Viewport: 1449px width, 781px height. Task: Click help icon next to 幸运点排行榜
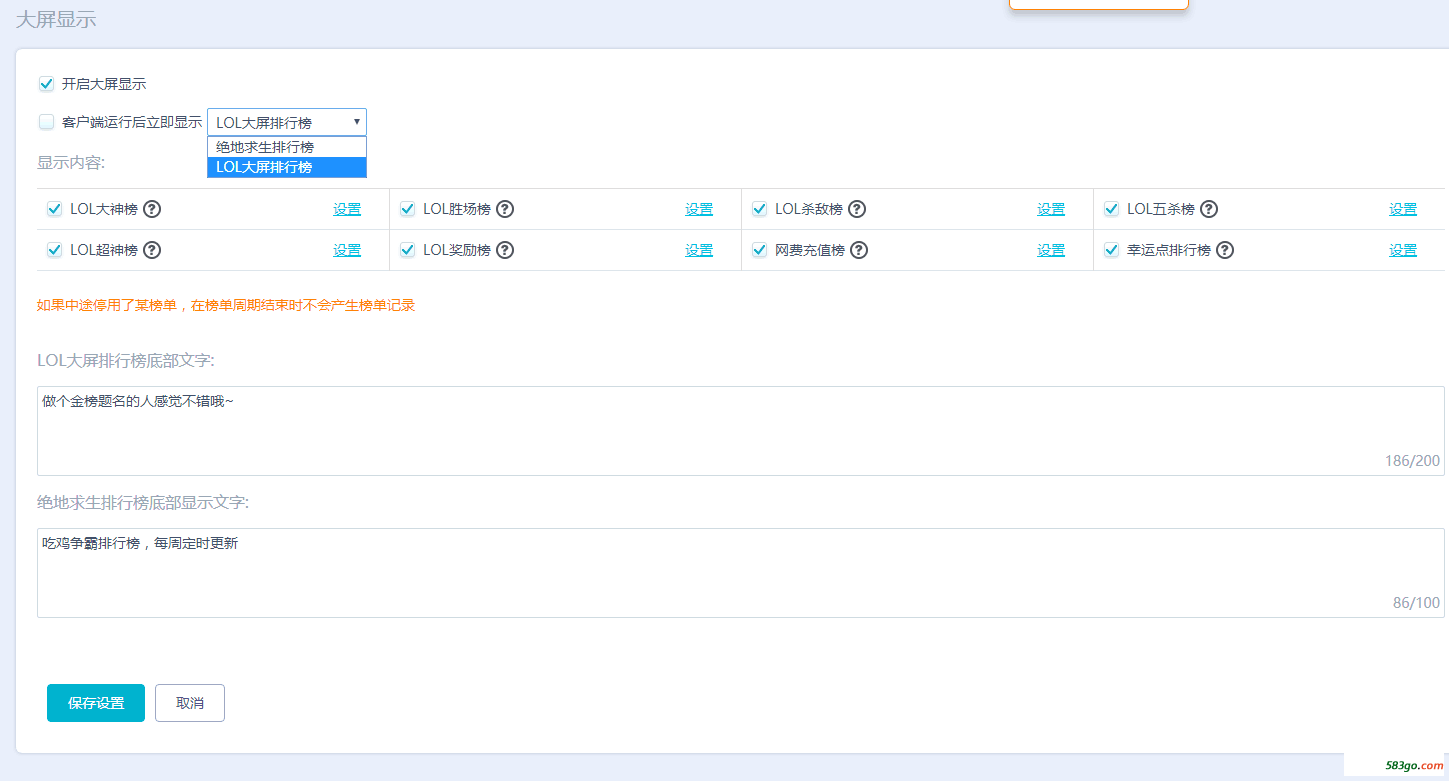click(1225, 250)
